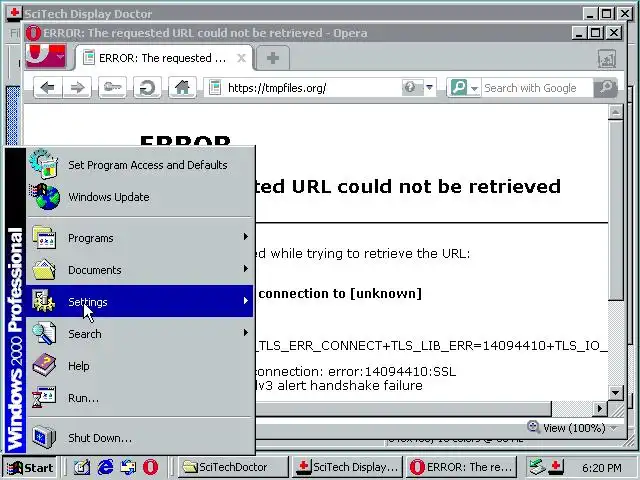Switch to SciTechDoctor taskbar button
640x480 pixels.
(x=233, y=467)
